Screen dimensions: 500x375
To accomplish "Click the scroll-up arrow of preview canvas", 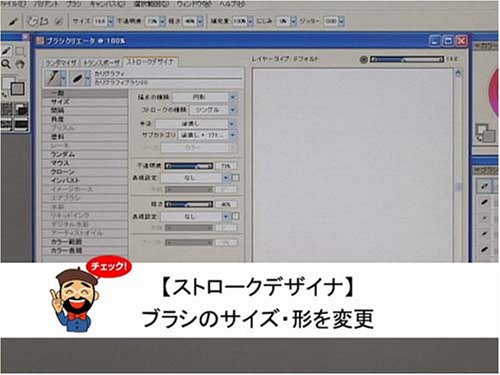I will tap(459, 73).
